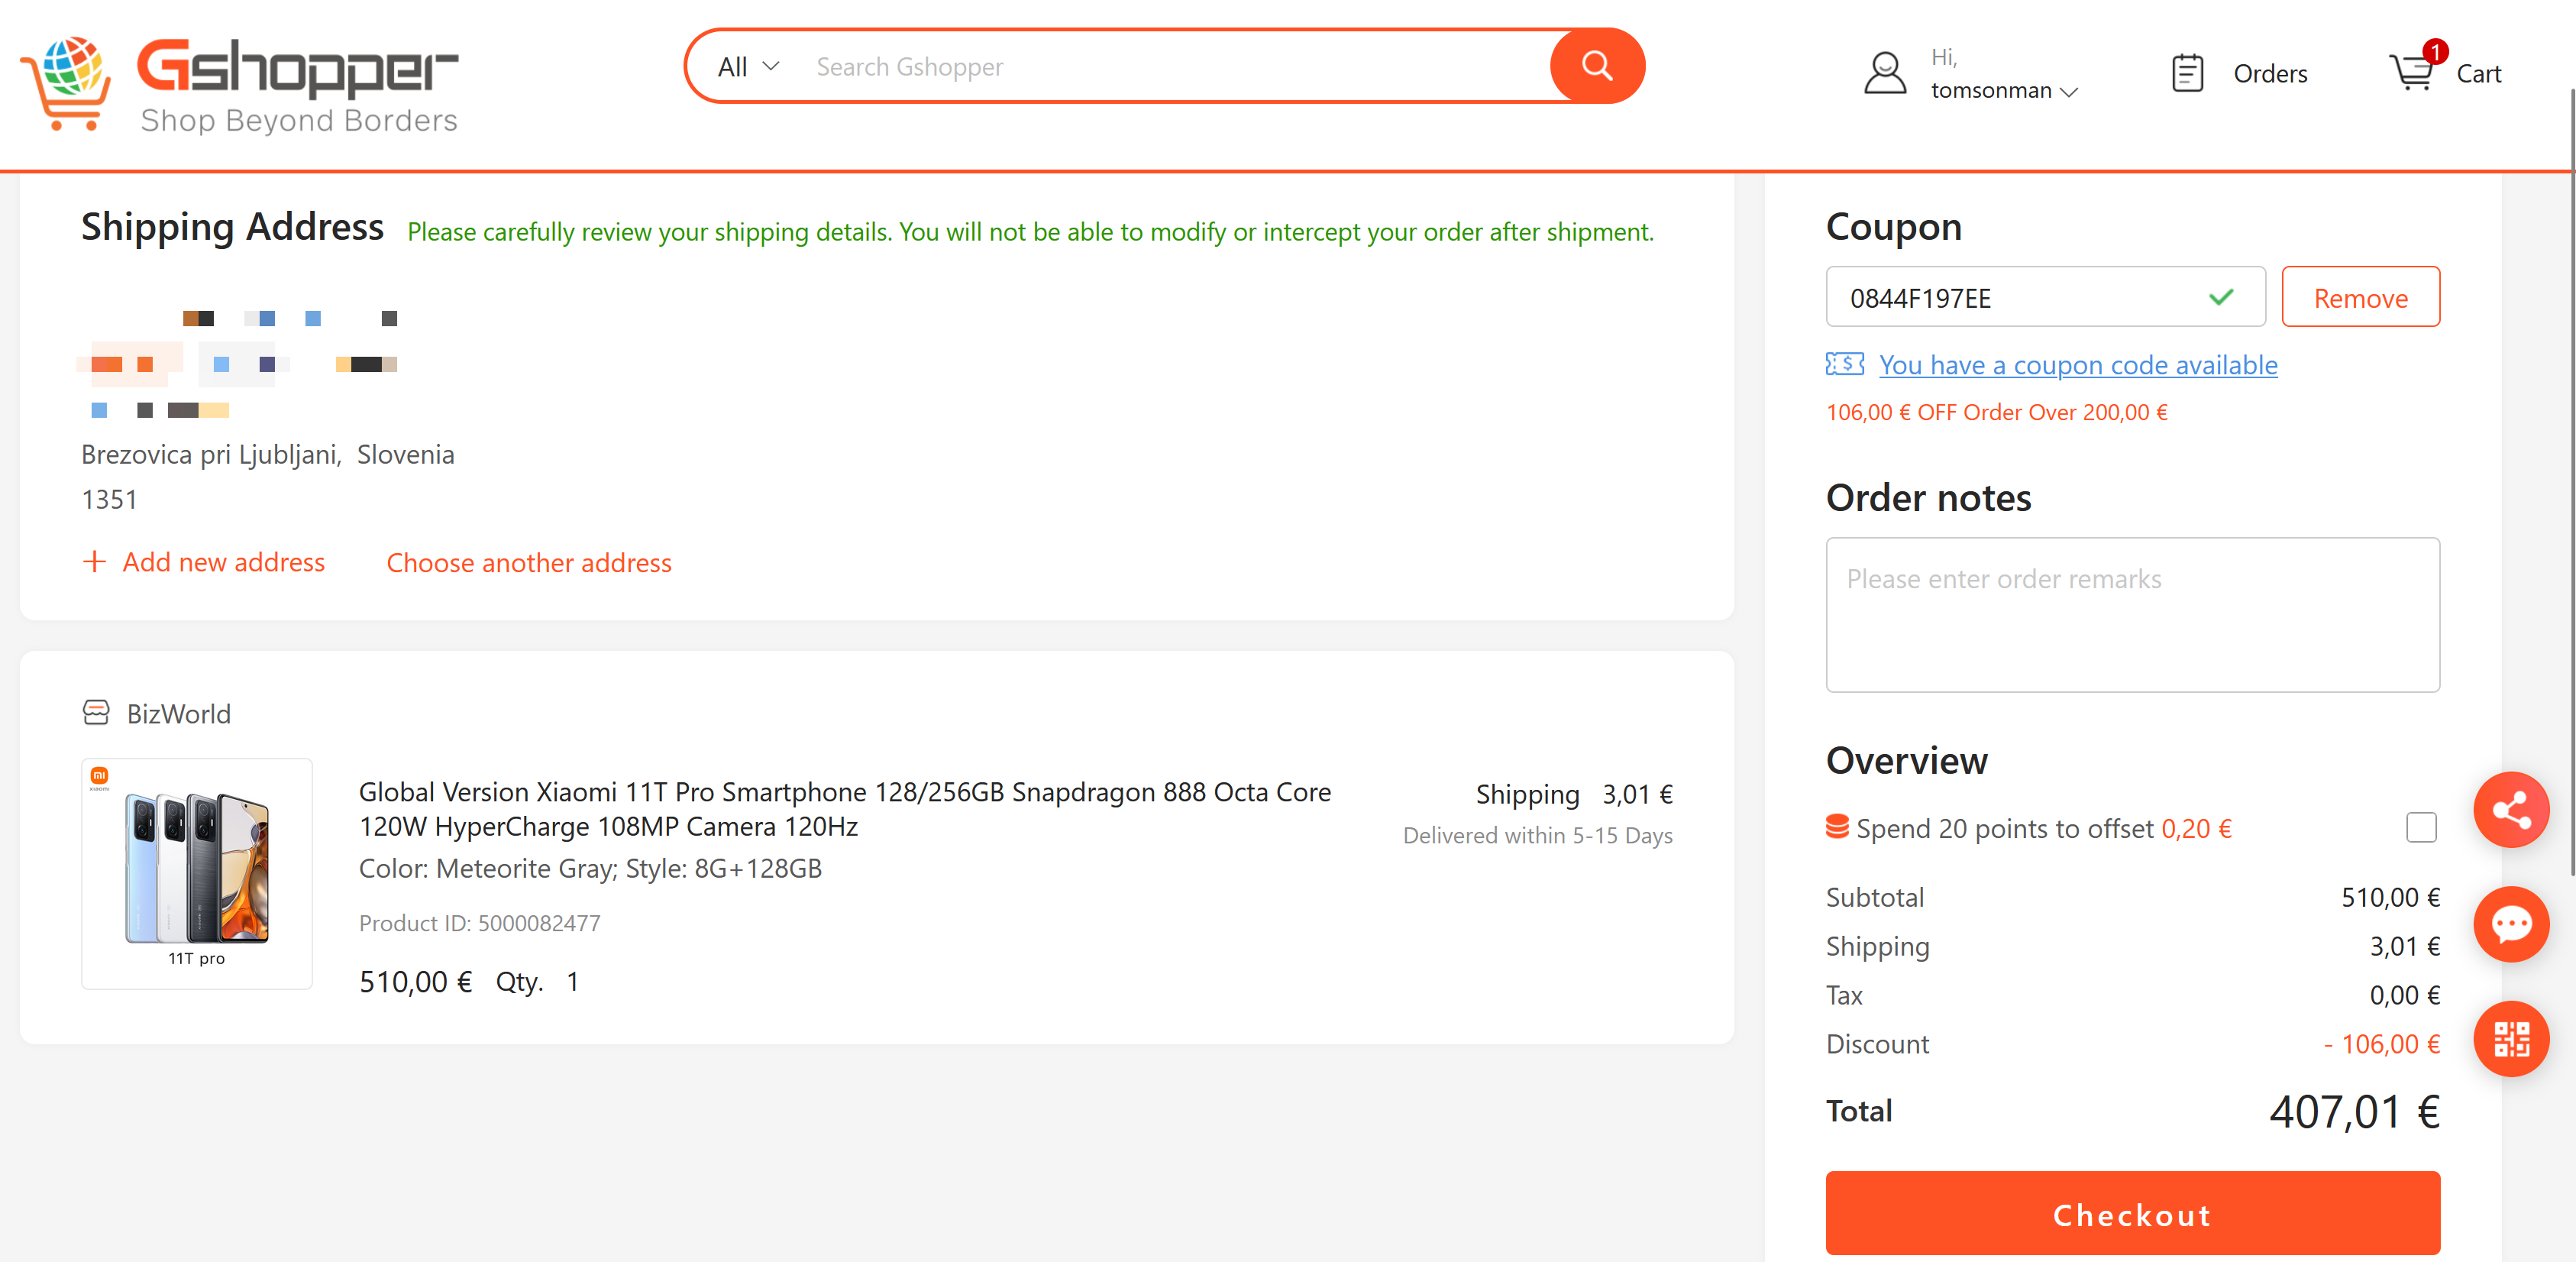Show the floating QR code button
Viewport: 2576px width, 1262px height.
pos(2511,1039)
